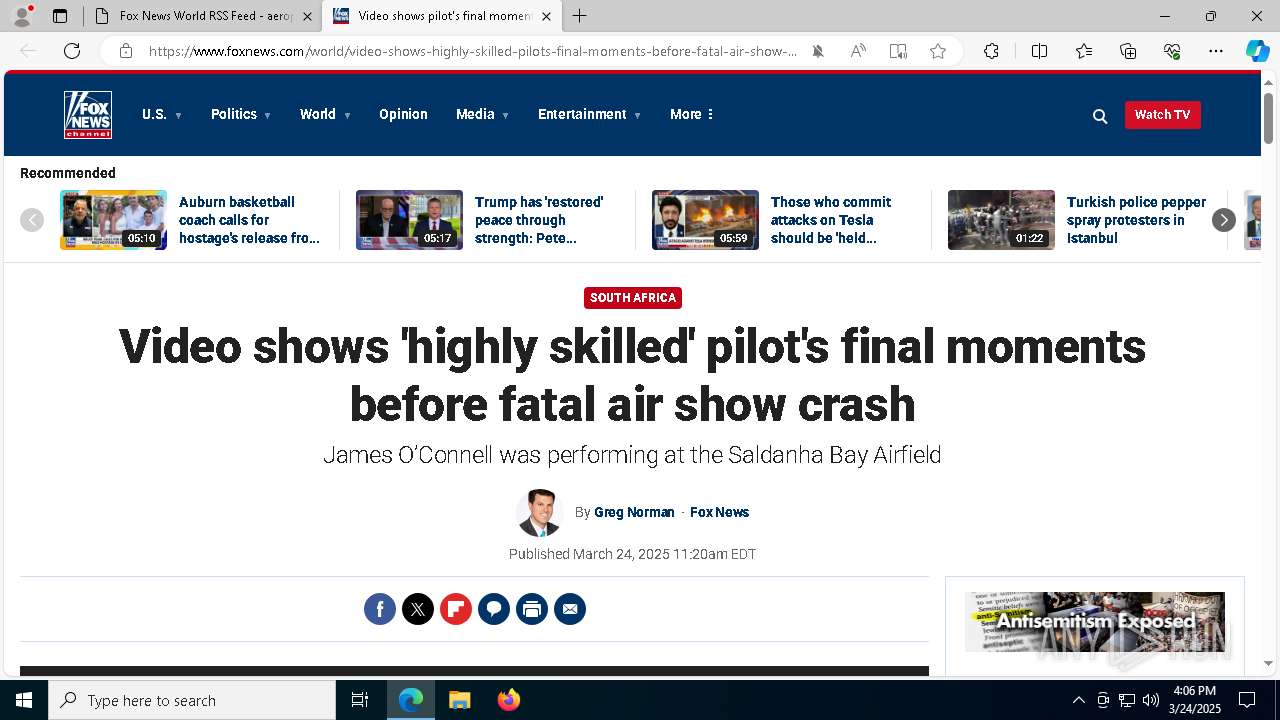Open Browser essentials heart icon

1172,51
